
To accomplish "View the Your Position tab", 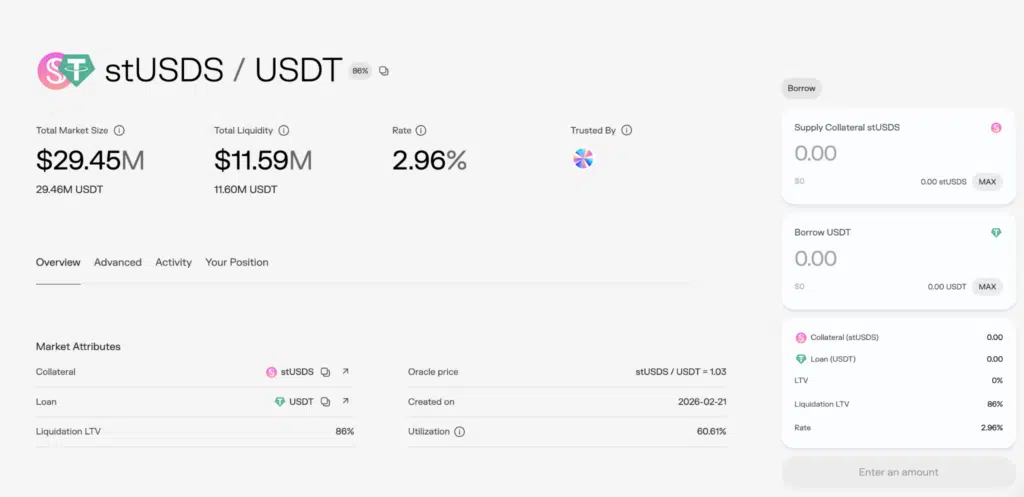I will point(237,262).
